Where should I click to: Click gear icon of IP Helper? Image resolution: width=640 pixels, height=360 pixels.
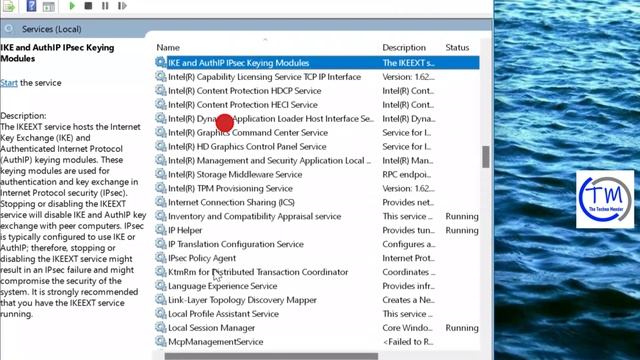[x=160, y=230]
